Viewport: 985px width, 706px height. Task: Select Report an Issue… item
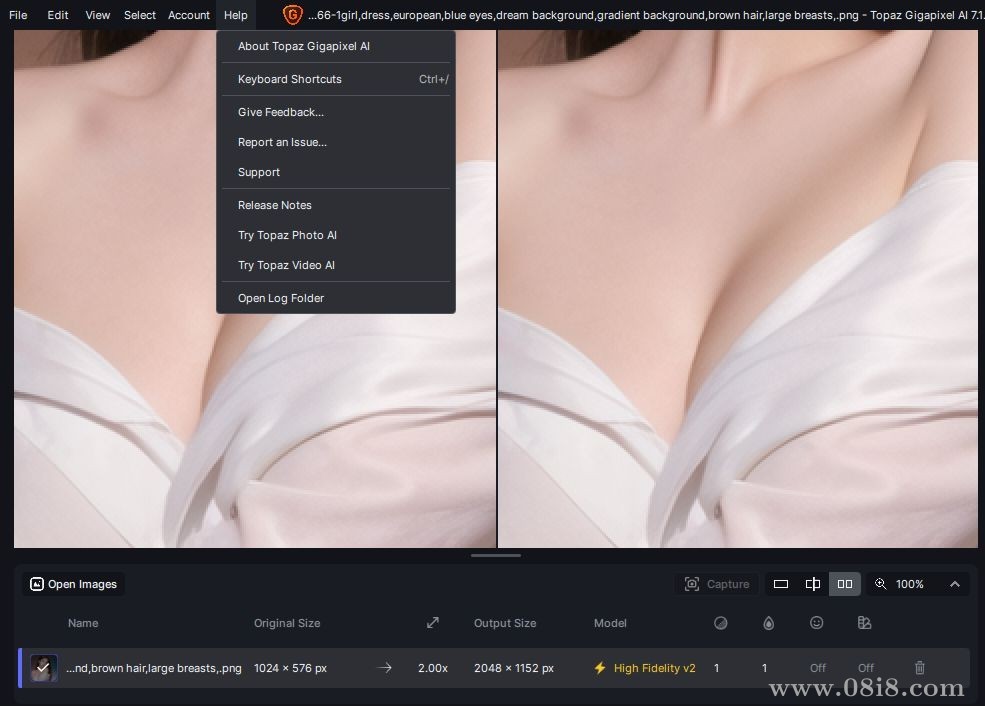[336, 143]
